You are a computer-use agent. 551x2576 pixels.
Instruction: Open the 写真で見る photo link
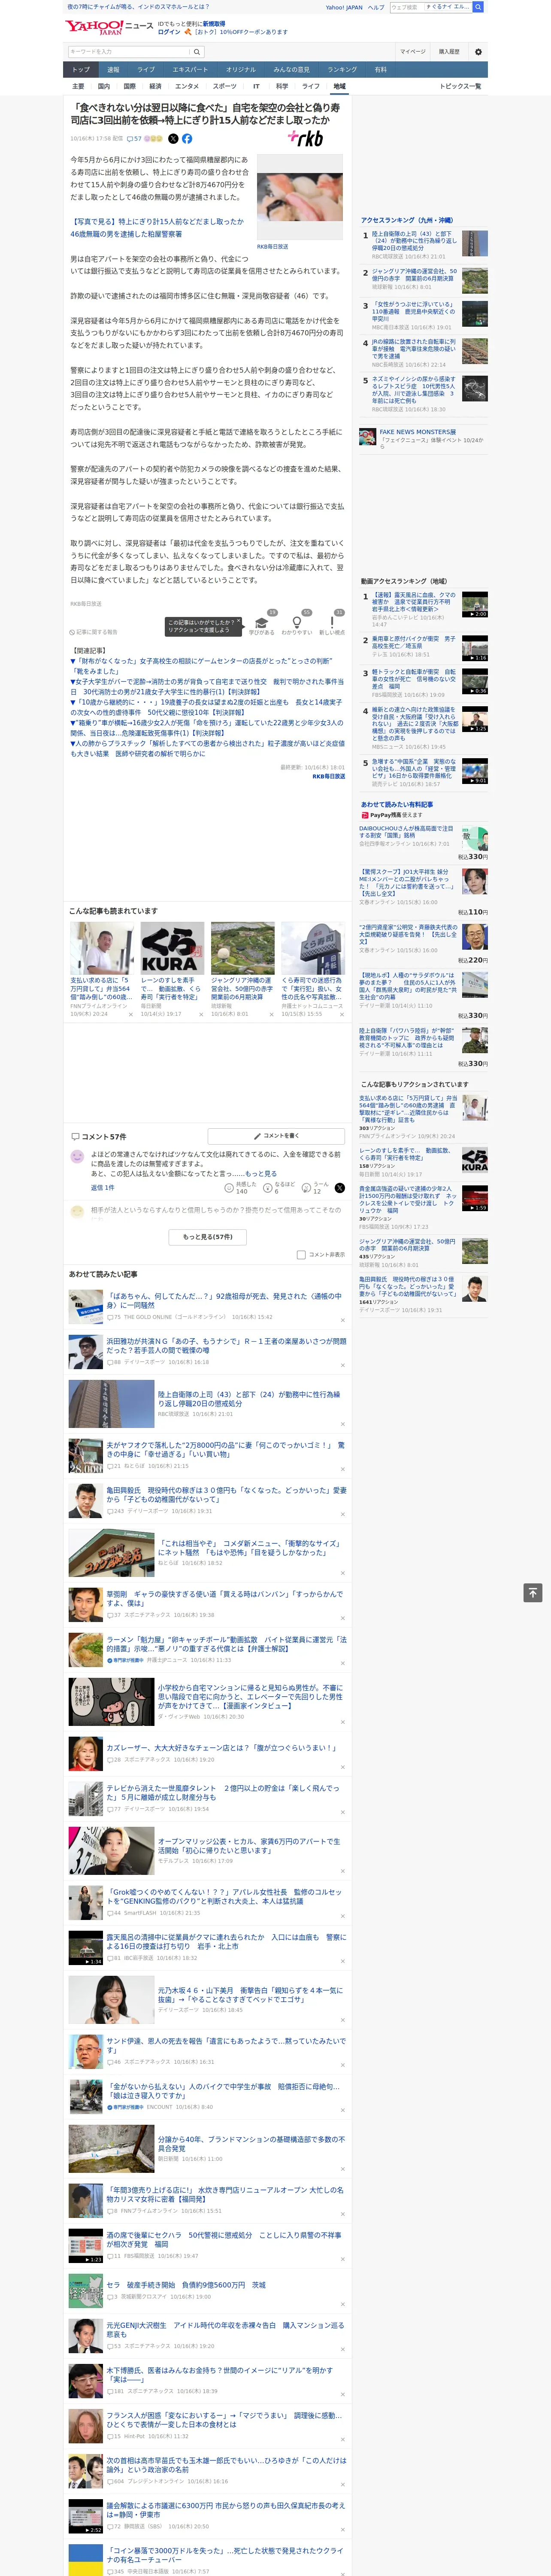[x=156, y=228]
